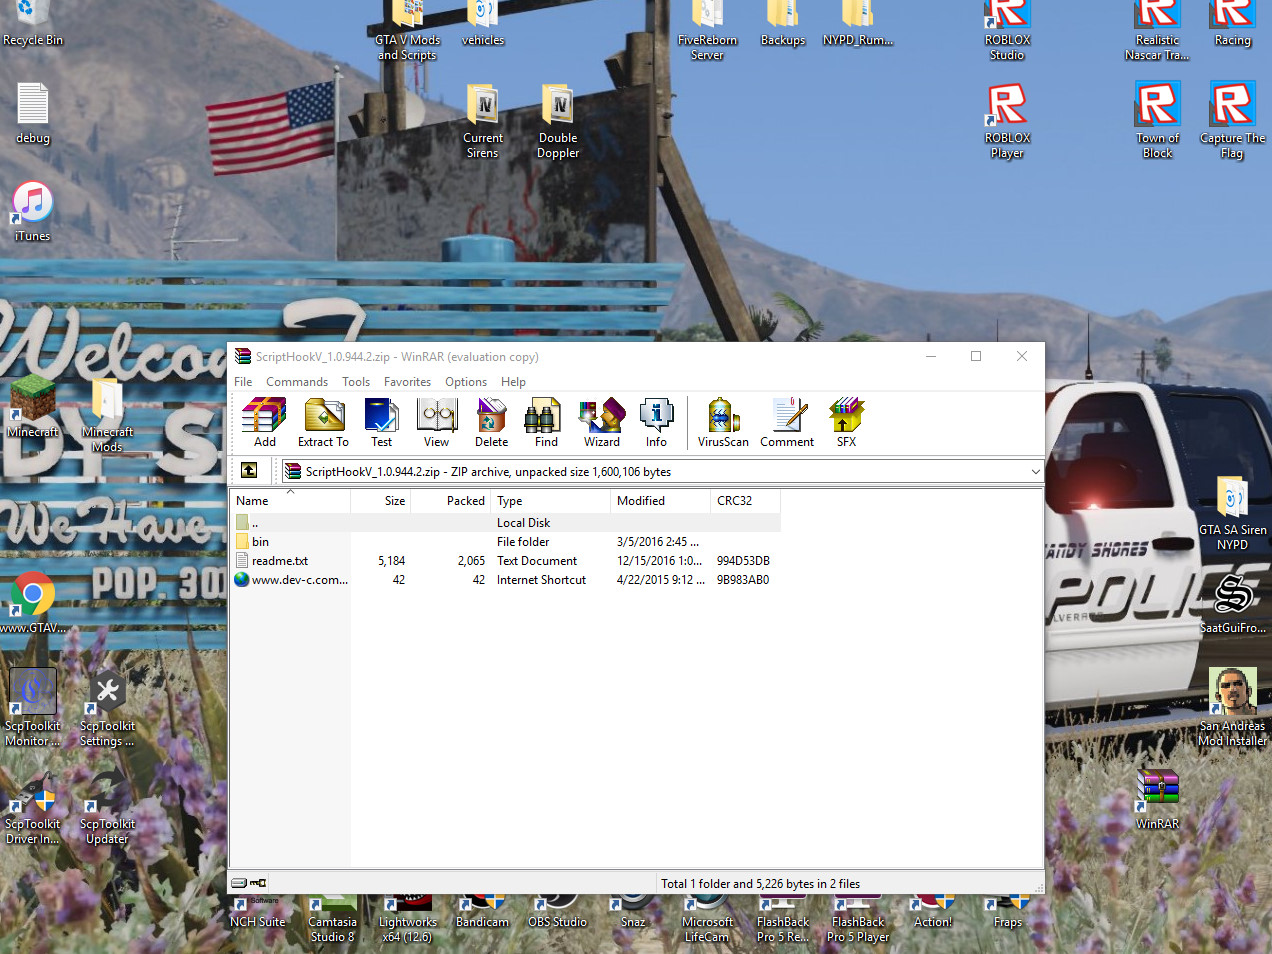Click the drive icon in status bar
Image resolution: width=1272 pixels, height=954 pixels.
click(239, 883)
